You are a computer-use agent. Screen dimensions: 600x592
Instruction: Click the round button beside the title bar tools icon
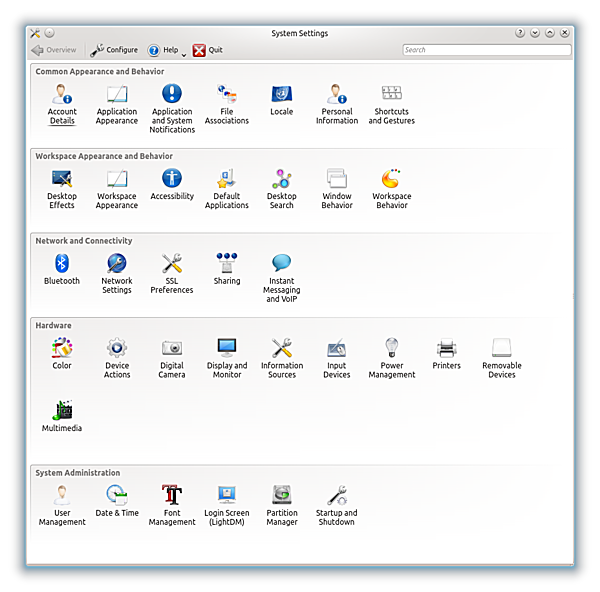coord(49,33)
